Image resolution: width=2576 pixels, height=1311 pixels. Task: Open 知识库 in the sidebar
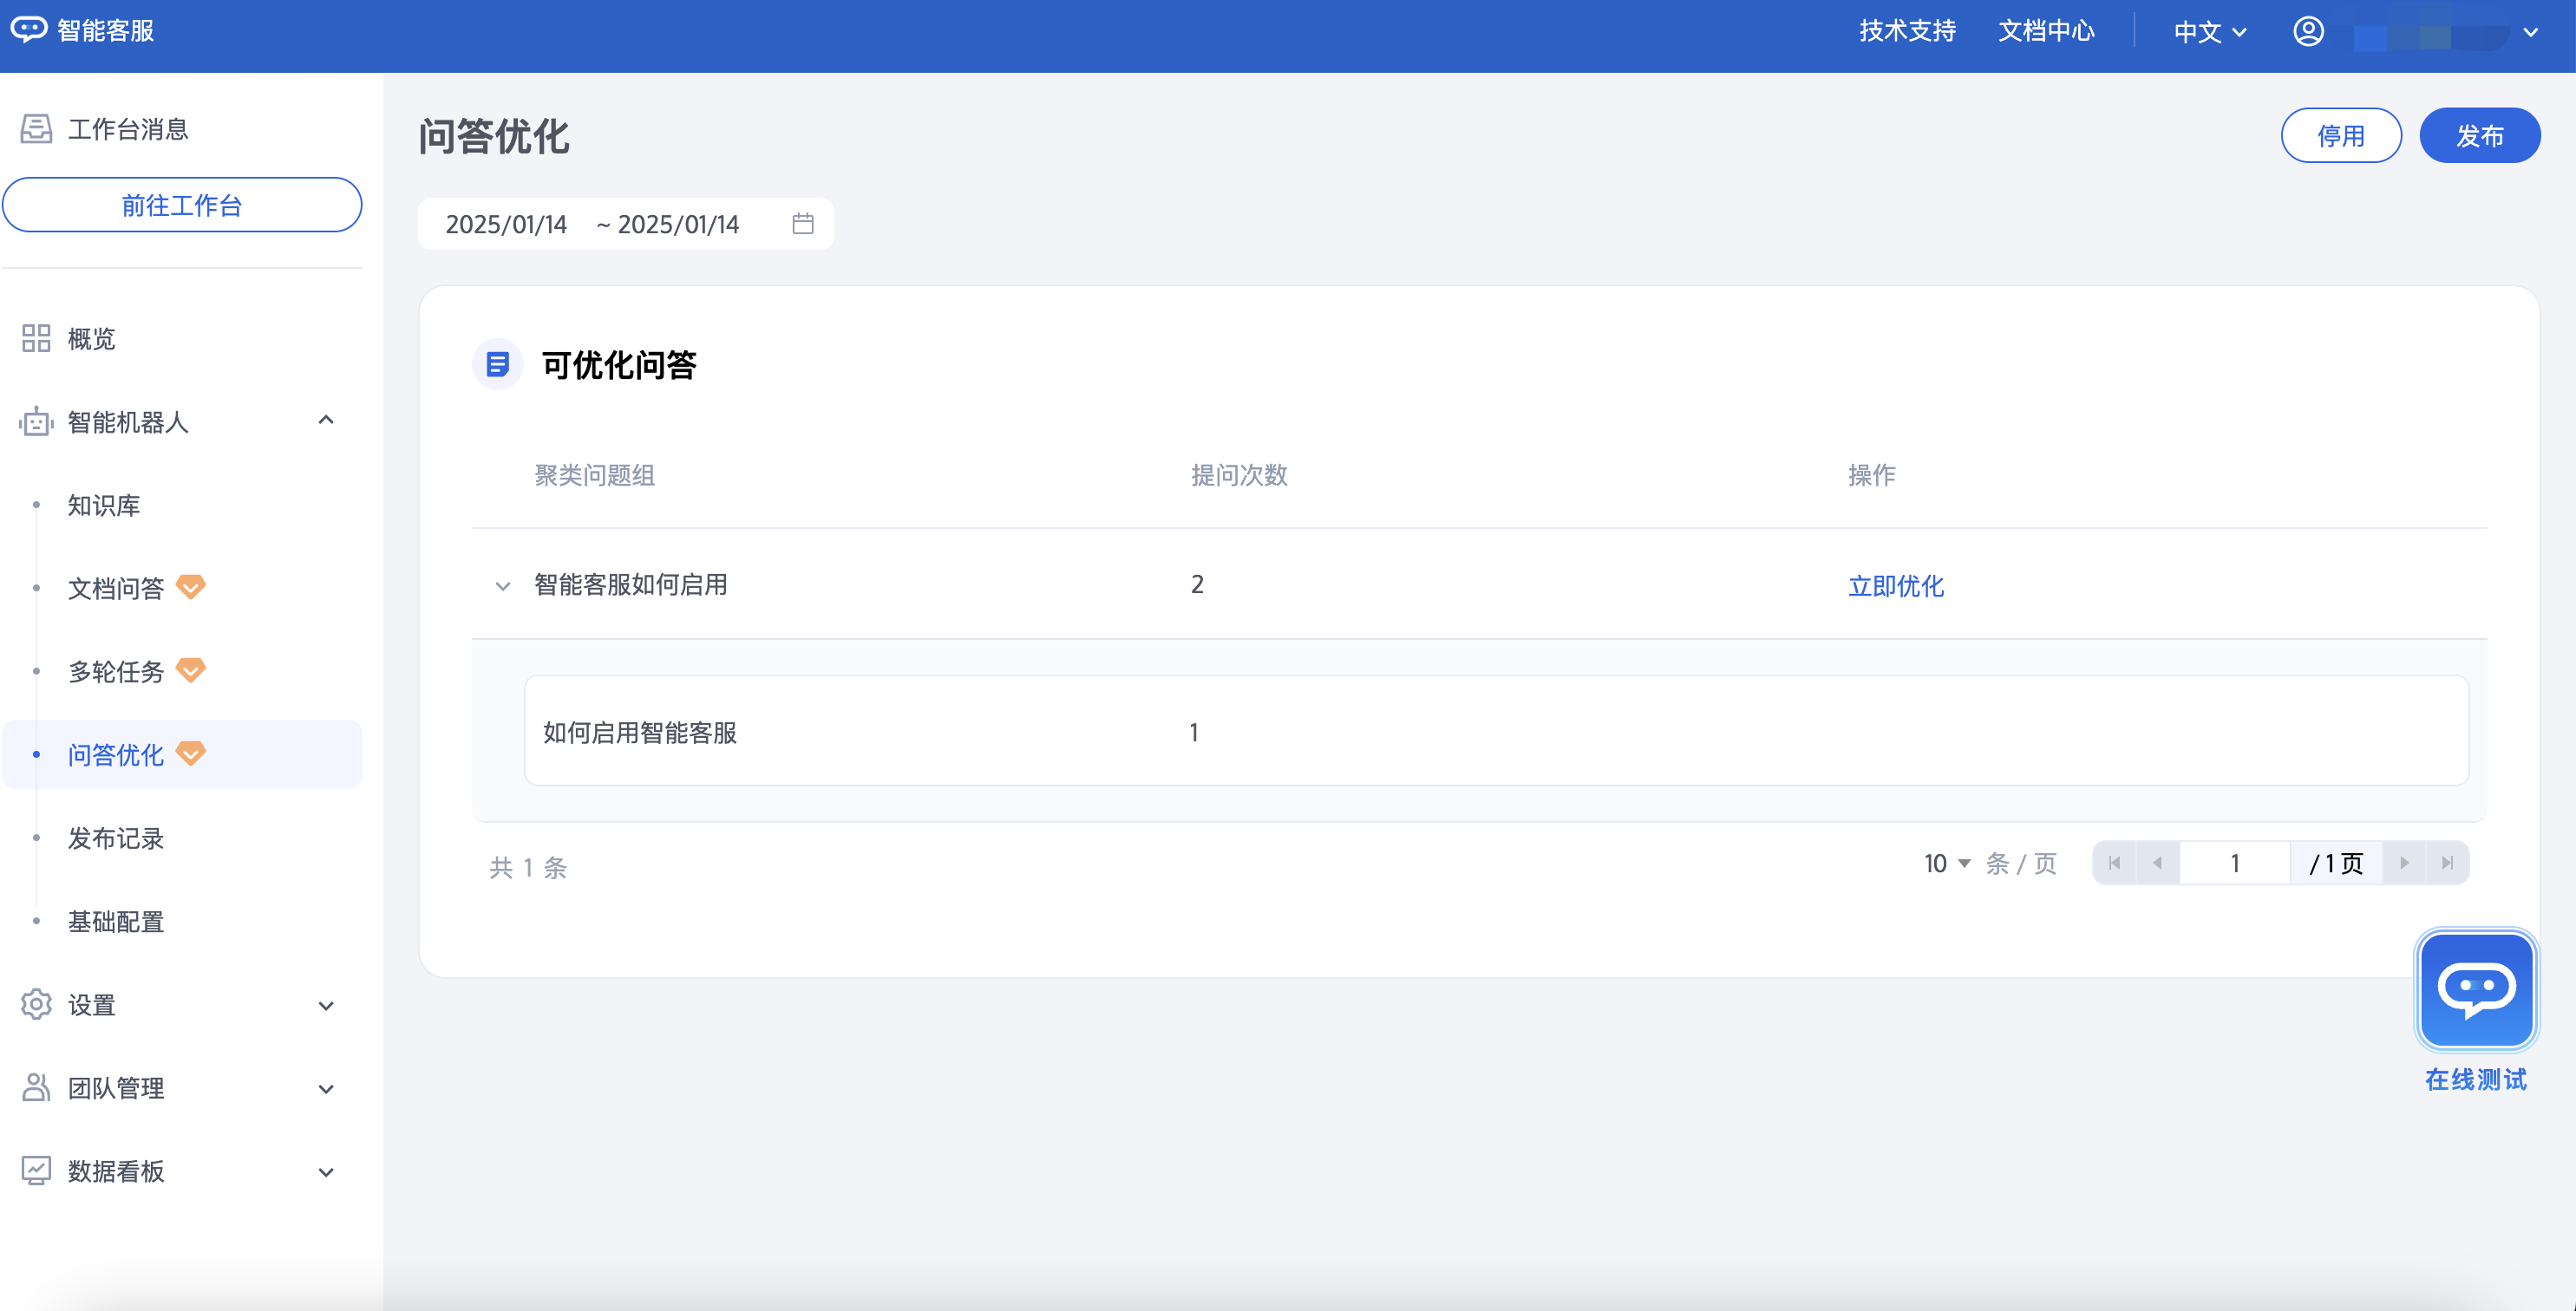104,506
